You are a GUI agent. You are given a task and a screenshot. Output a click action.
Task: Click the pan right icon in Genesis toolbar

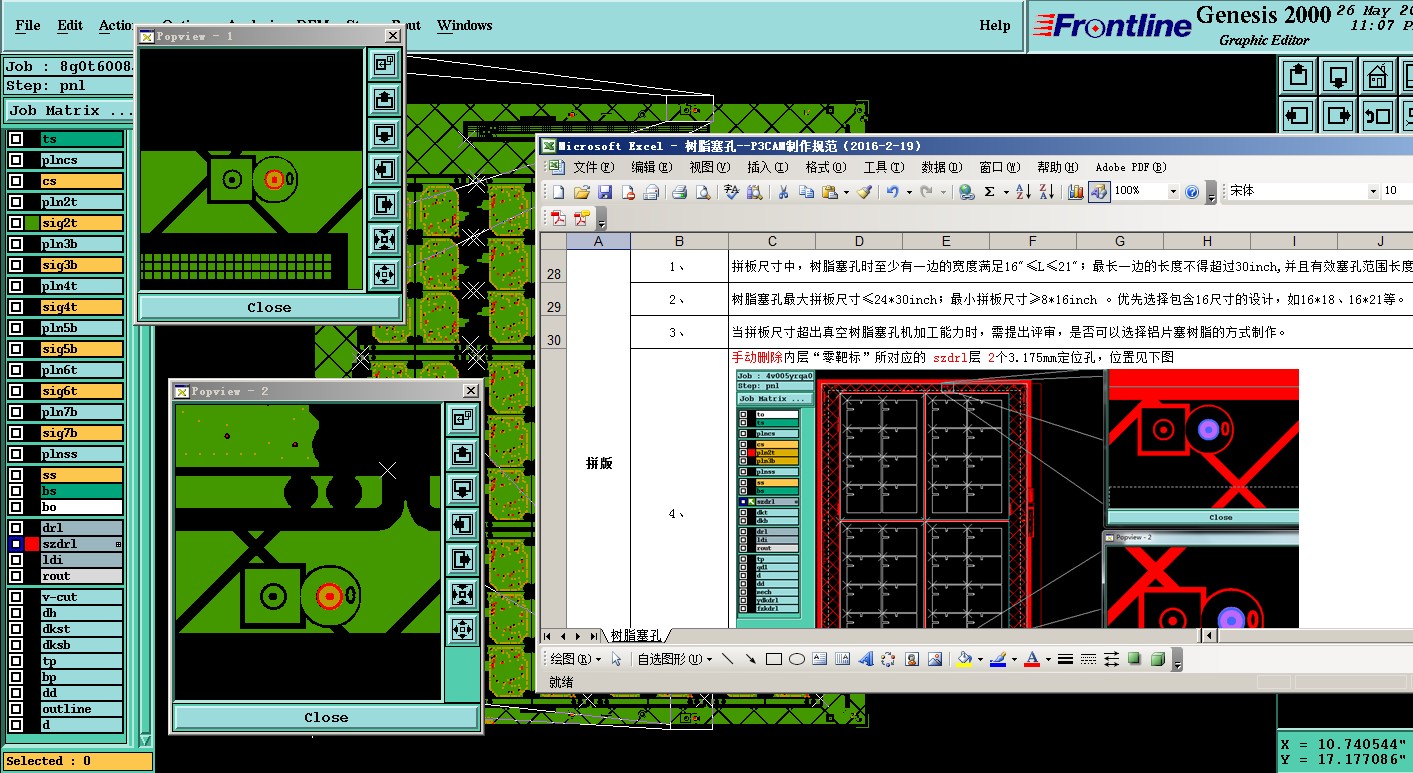pyautogui.click(x=1338, y=114)
